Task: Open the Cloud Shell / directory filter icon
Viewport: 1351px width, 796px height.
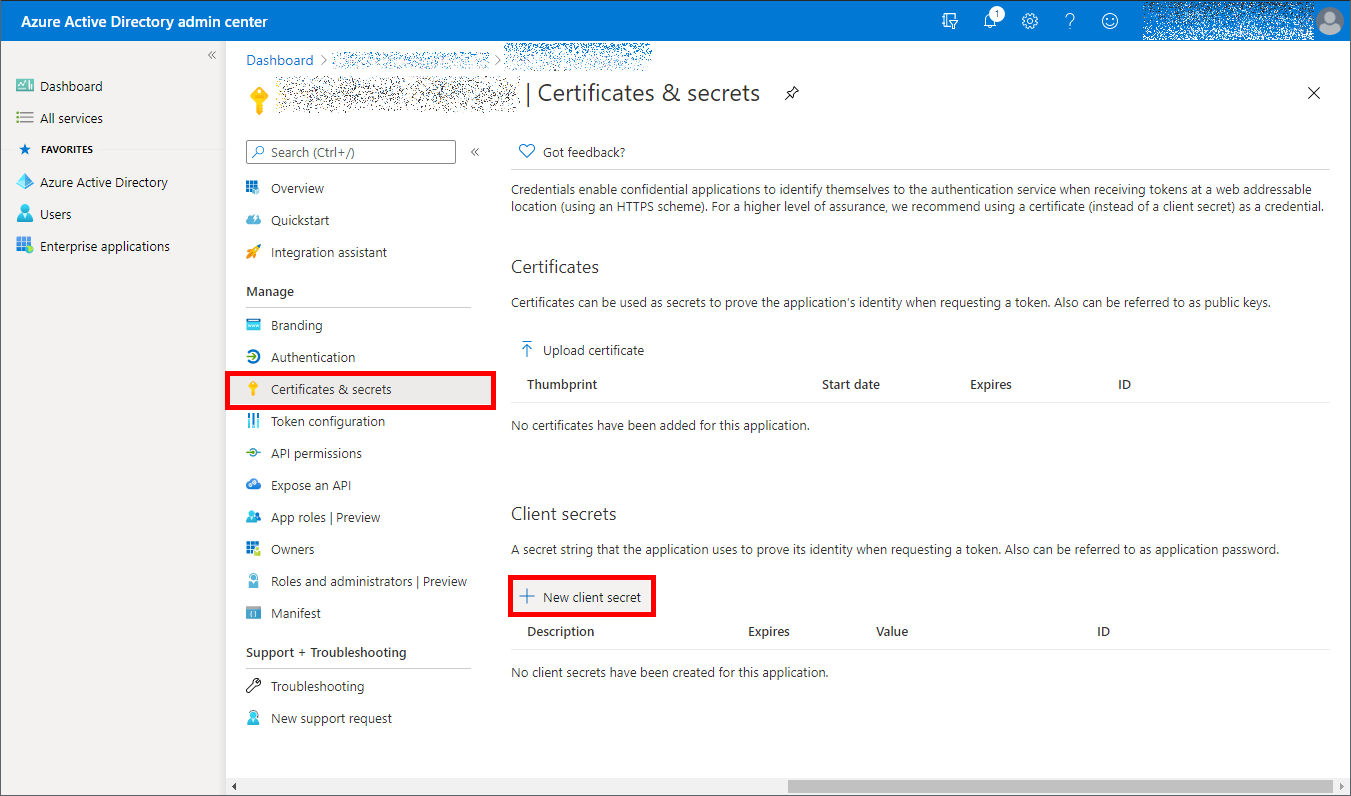Action: [950, 21]
